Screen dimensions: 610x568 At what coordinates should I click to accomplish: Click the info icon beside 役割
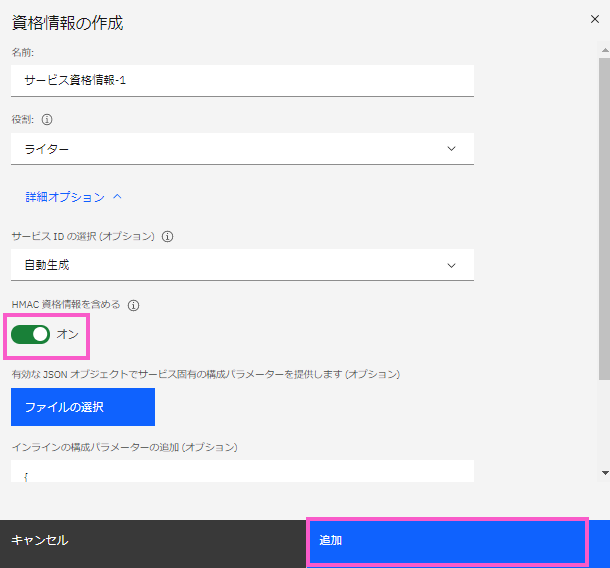[x=47, y=118]
